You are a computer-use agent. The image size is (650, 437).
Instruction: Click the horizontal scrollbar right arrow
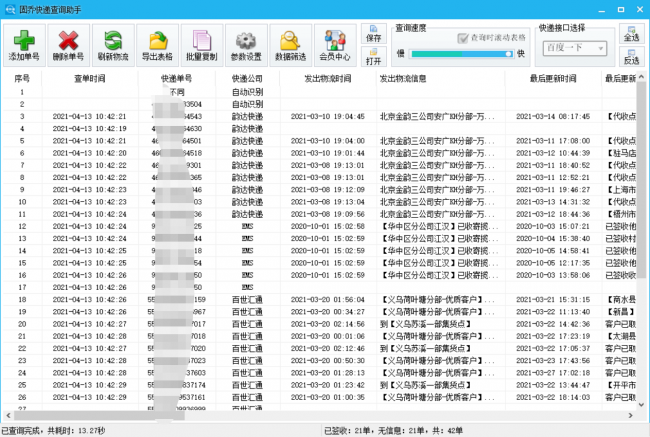point(631,415)
